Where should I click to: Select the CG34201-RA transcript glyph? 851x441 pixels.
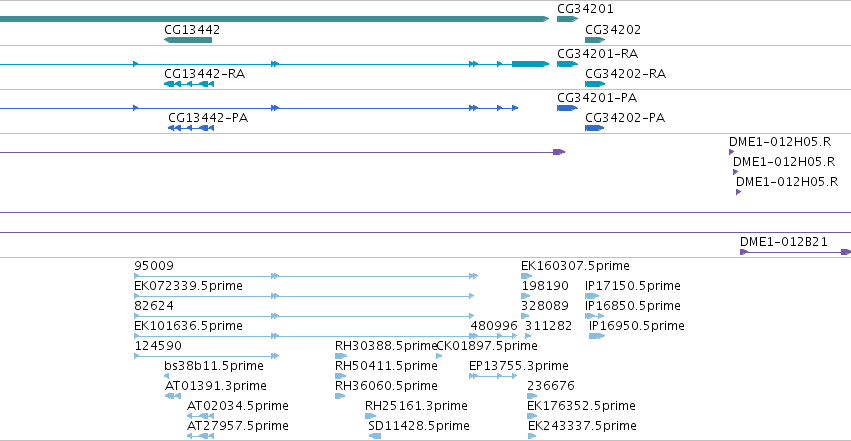point(567,64)
